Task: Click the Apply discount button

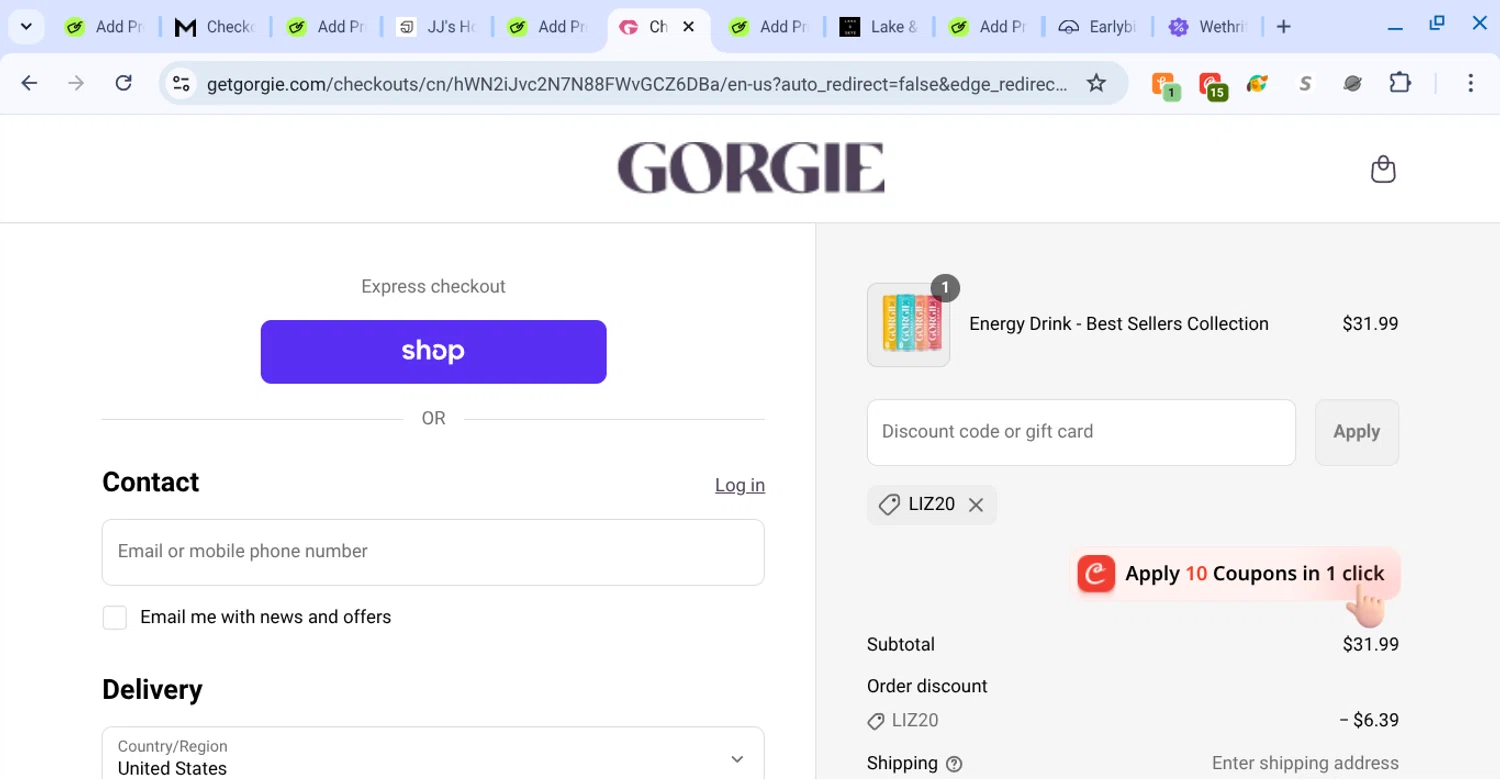Action: coord(1356,432)
